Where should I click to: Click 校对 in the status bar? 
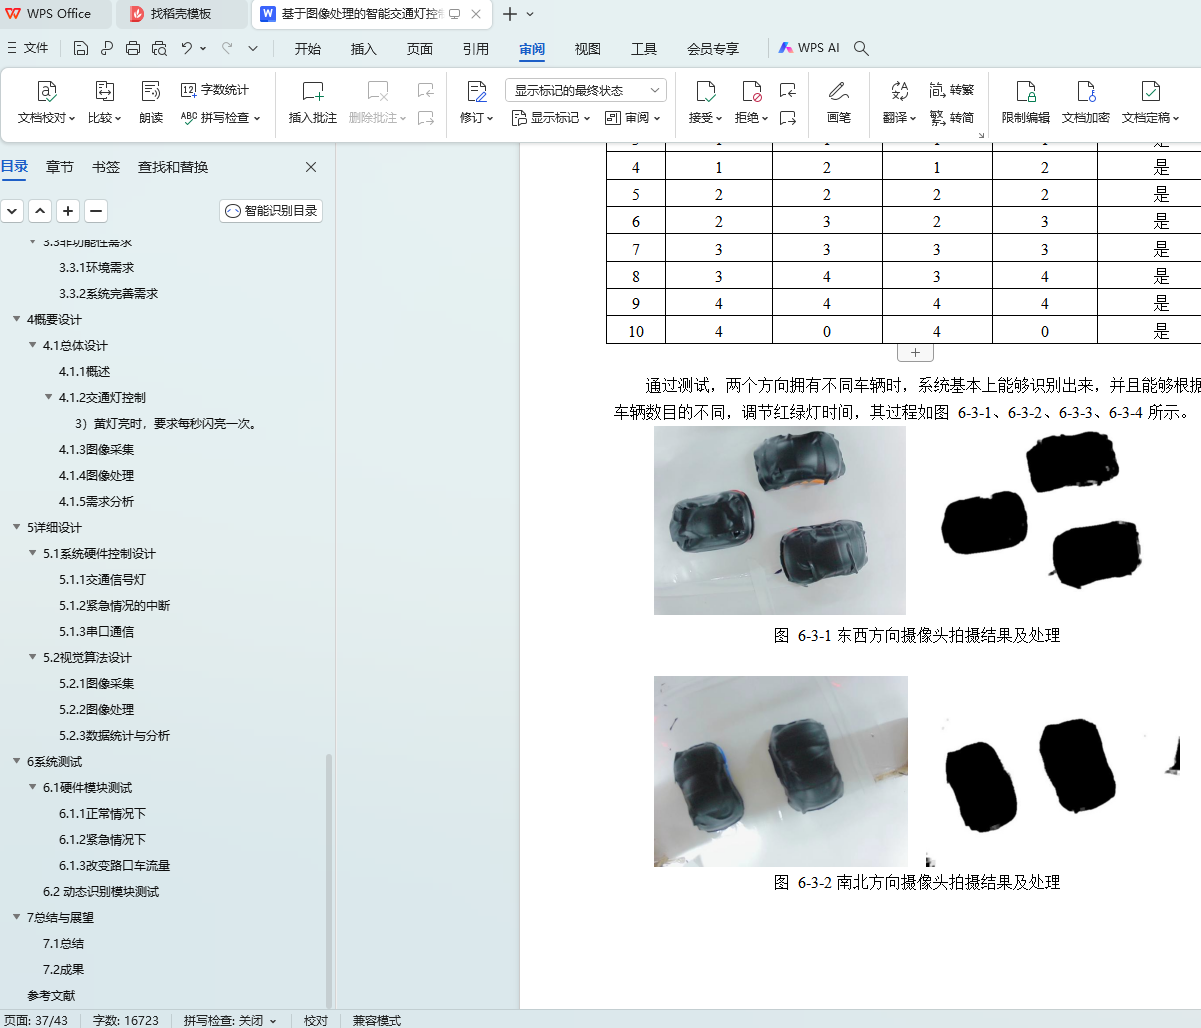click(x=316, y=1020)
